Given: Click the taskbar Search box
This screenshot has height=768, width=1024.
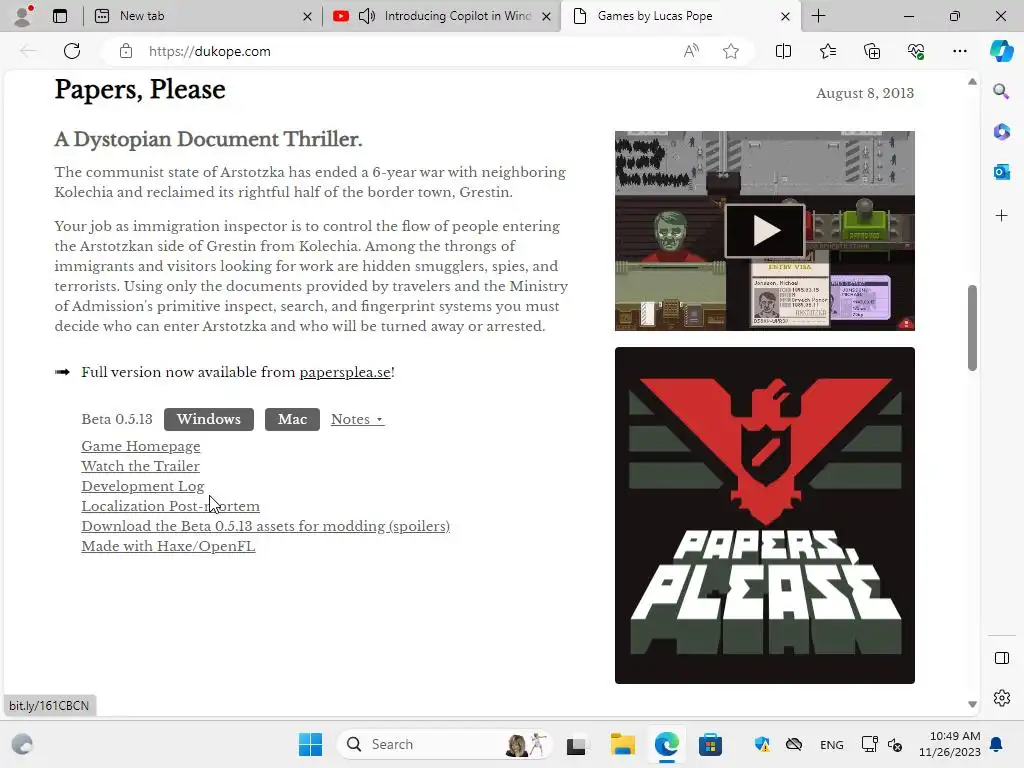Looking at the screenshot, I should (444, 744).
